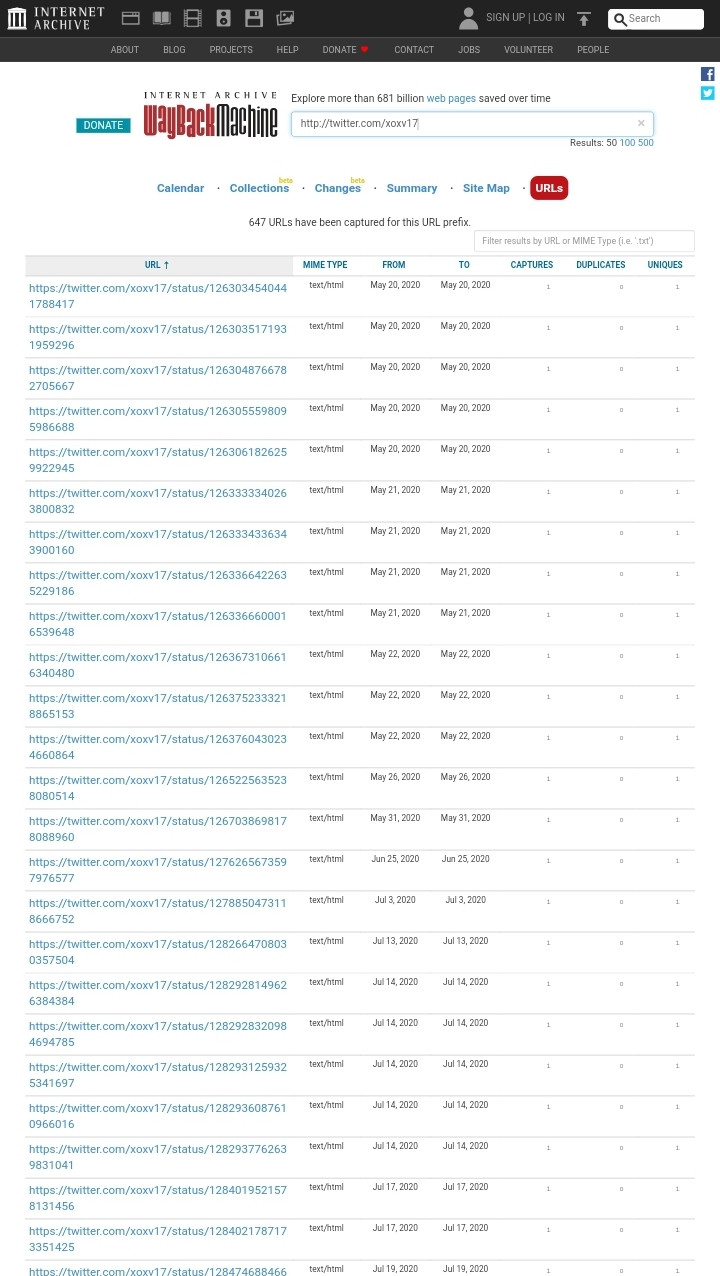
Task: Open the Audio (speaker) icon
Action: [x=223, y=18]
